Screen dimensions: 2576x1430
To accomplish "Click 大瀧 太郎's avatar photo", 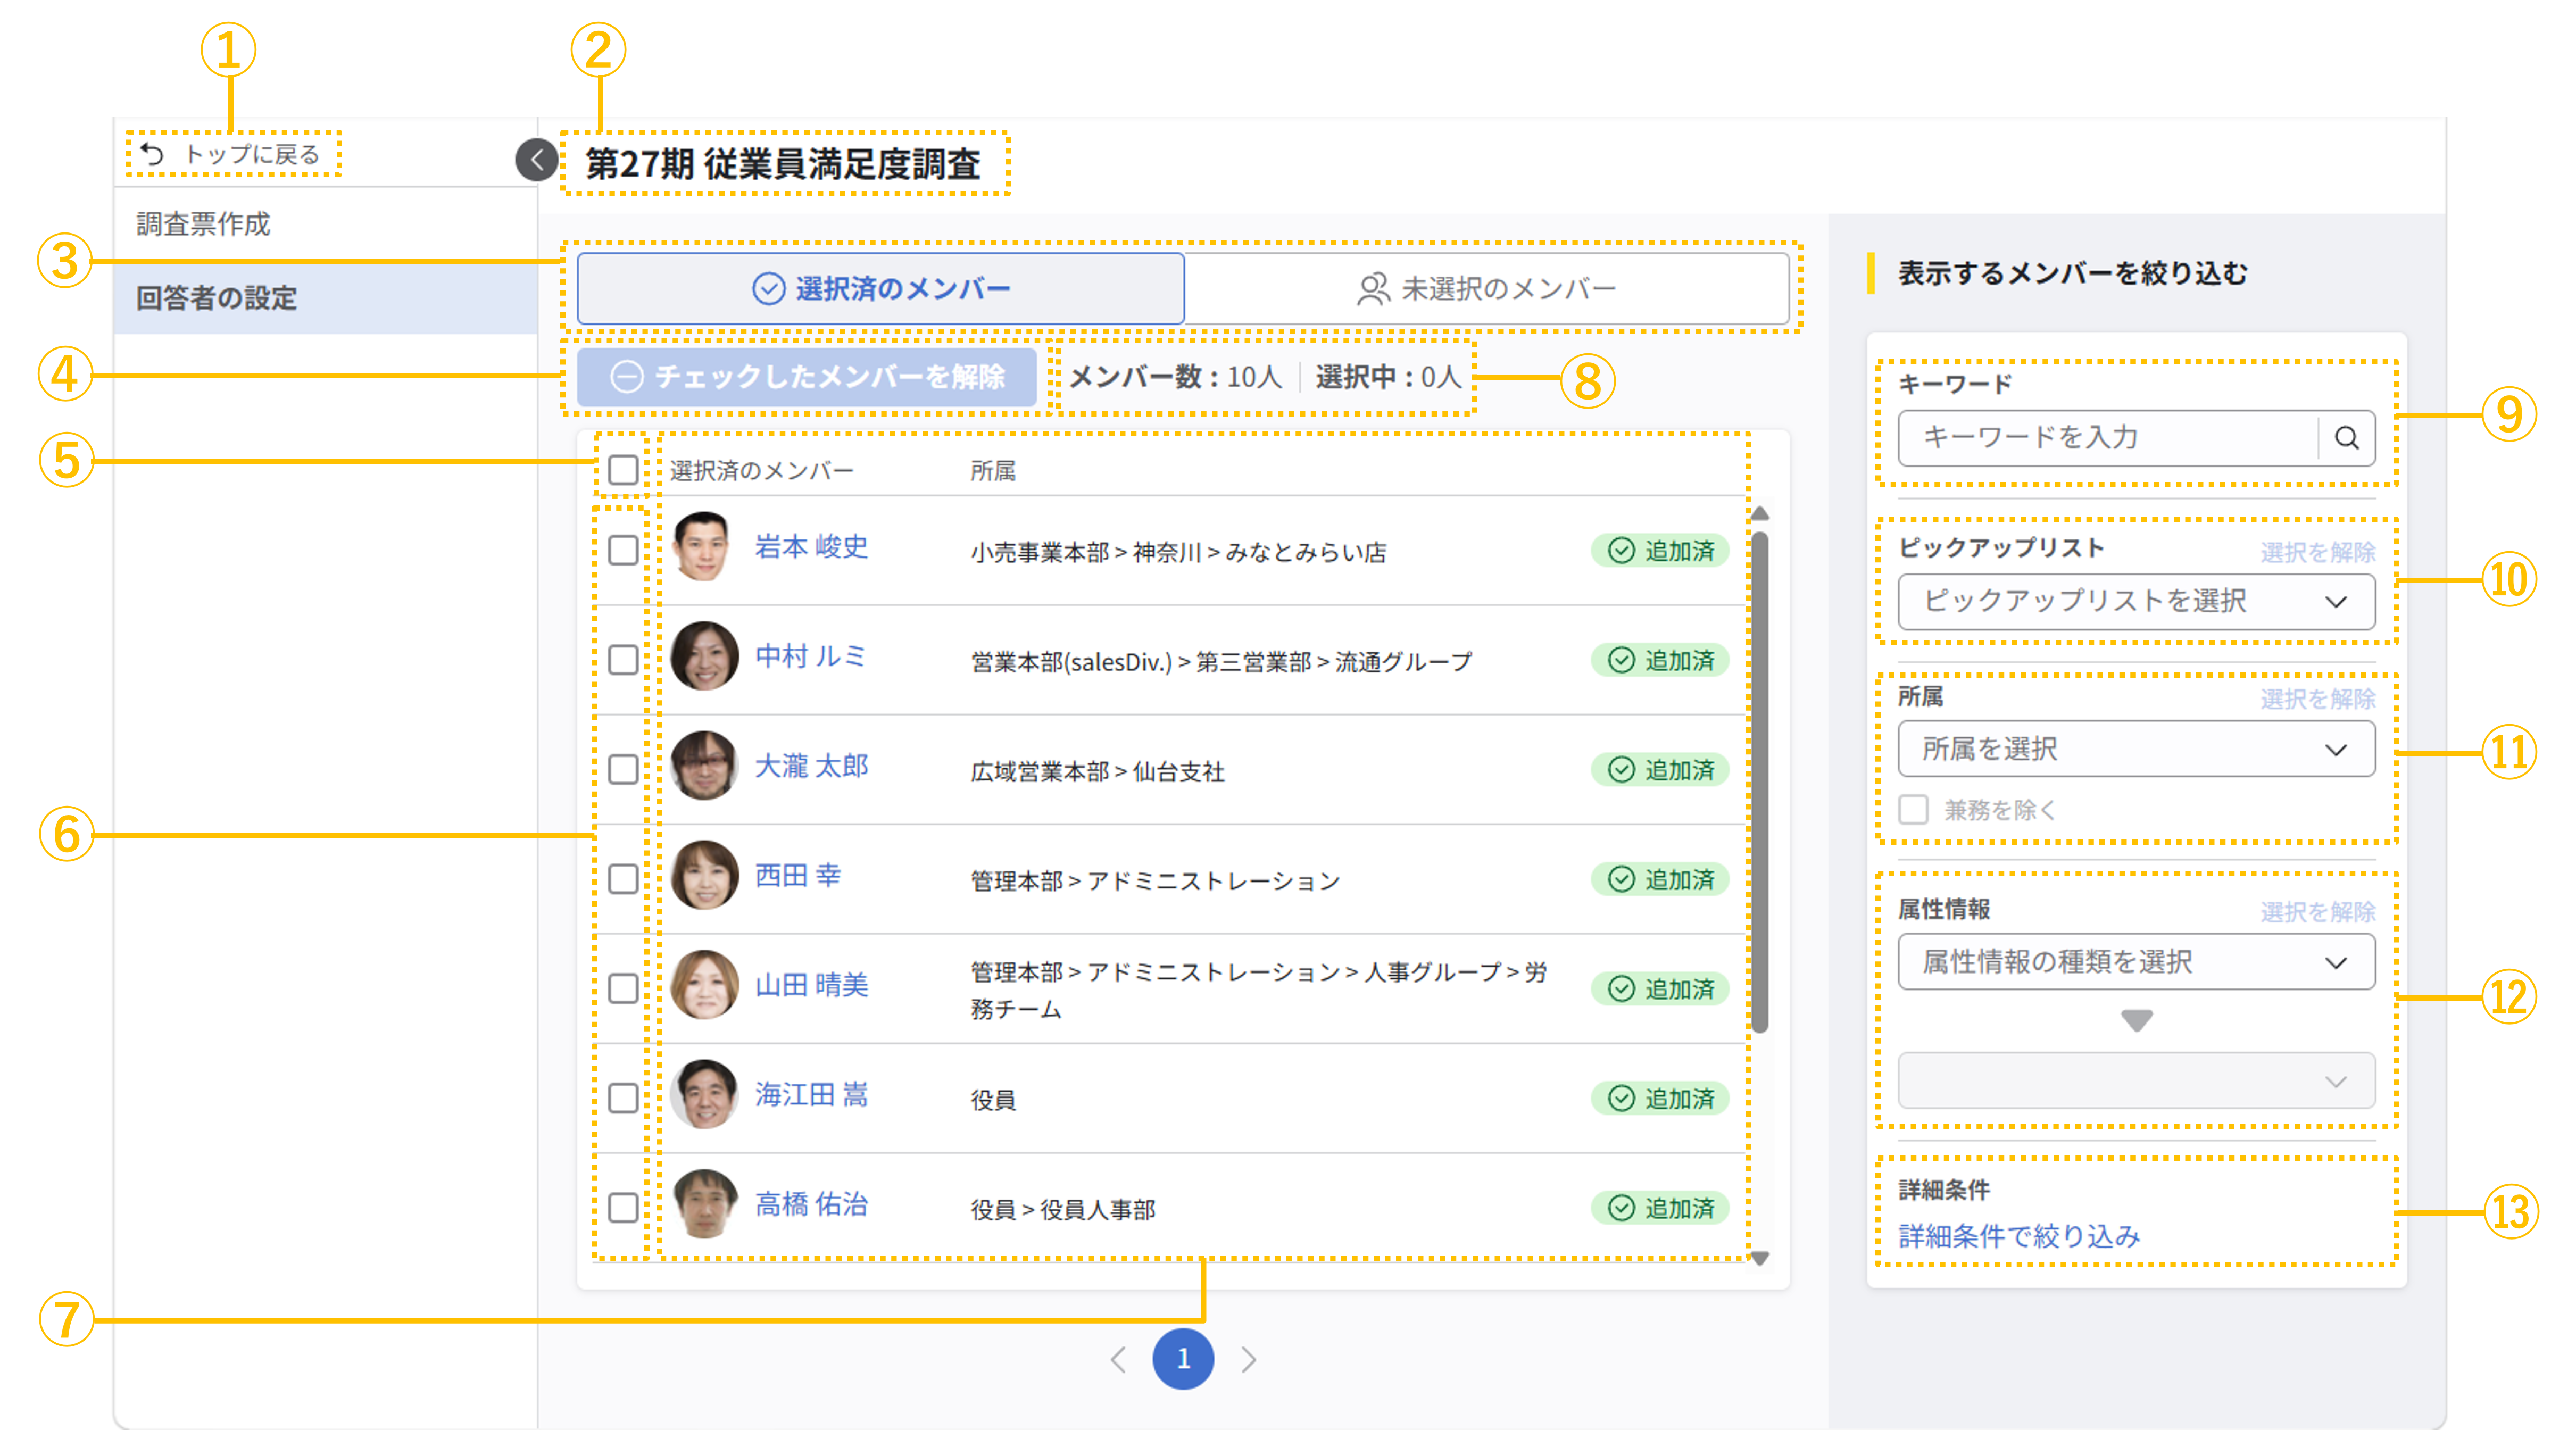I will 704,766.
